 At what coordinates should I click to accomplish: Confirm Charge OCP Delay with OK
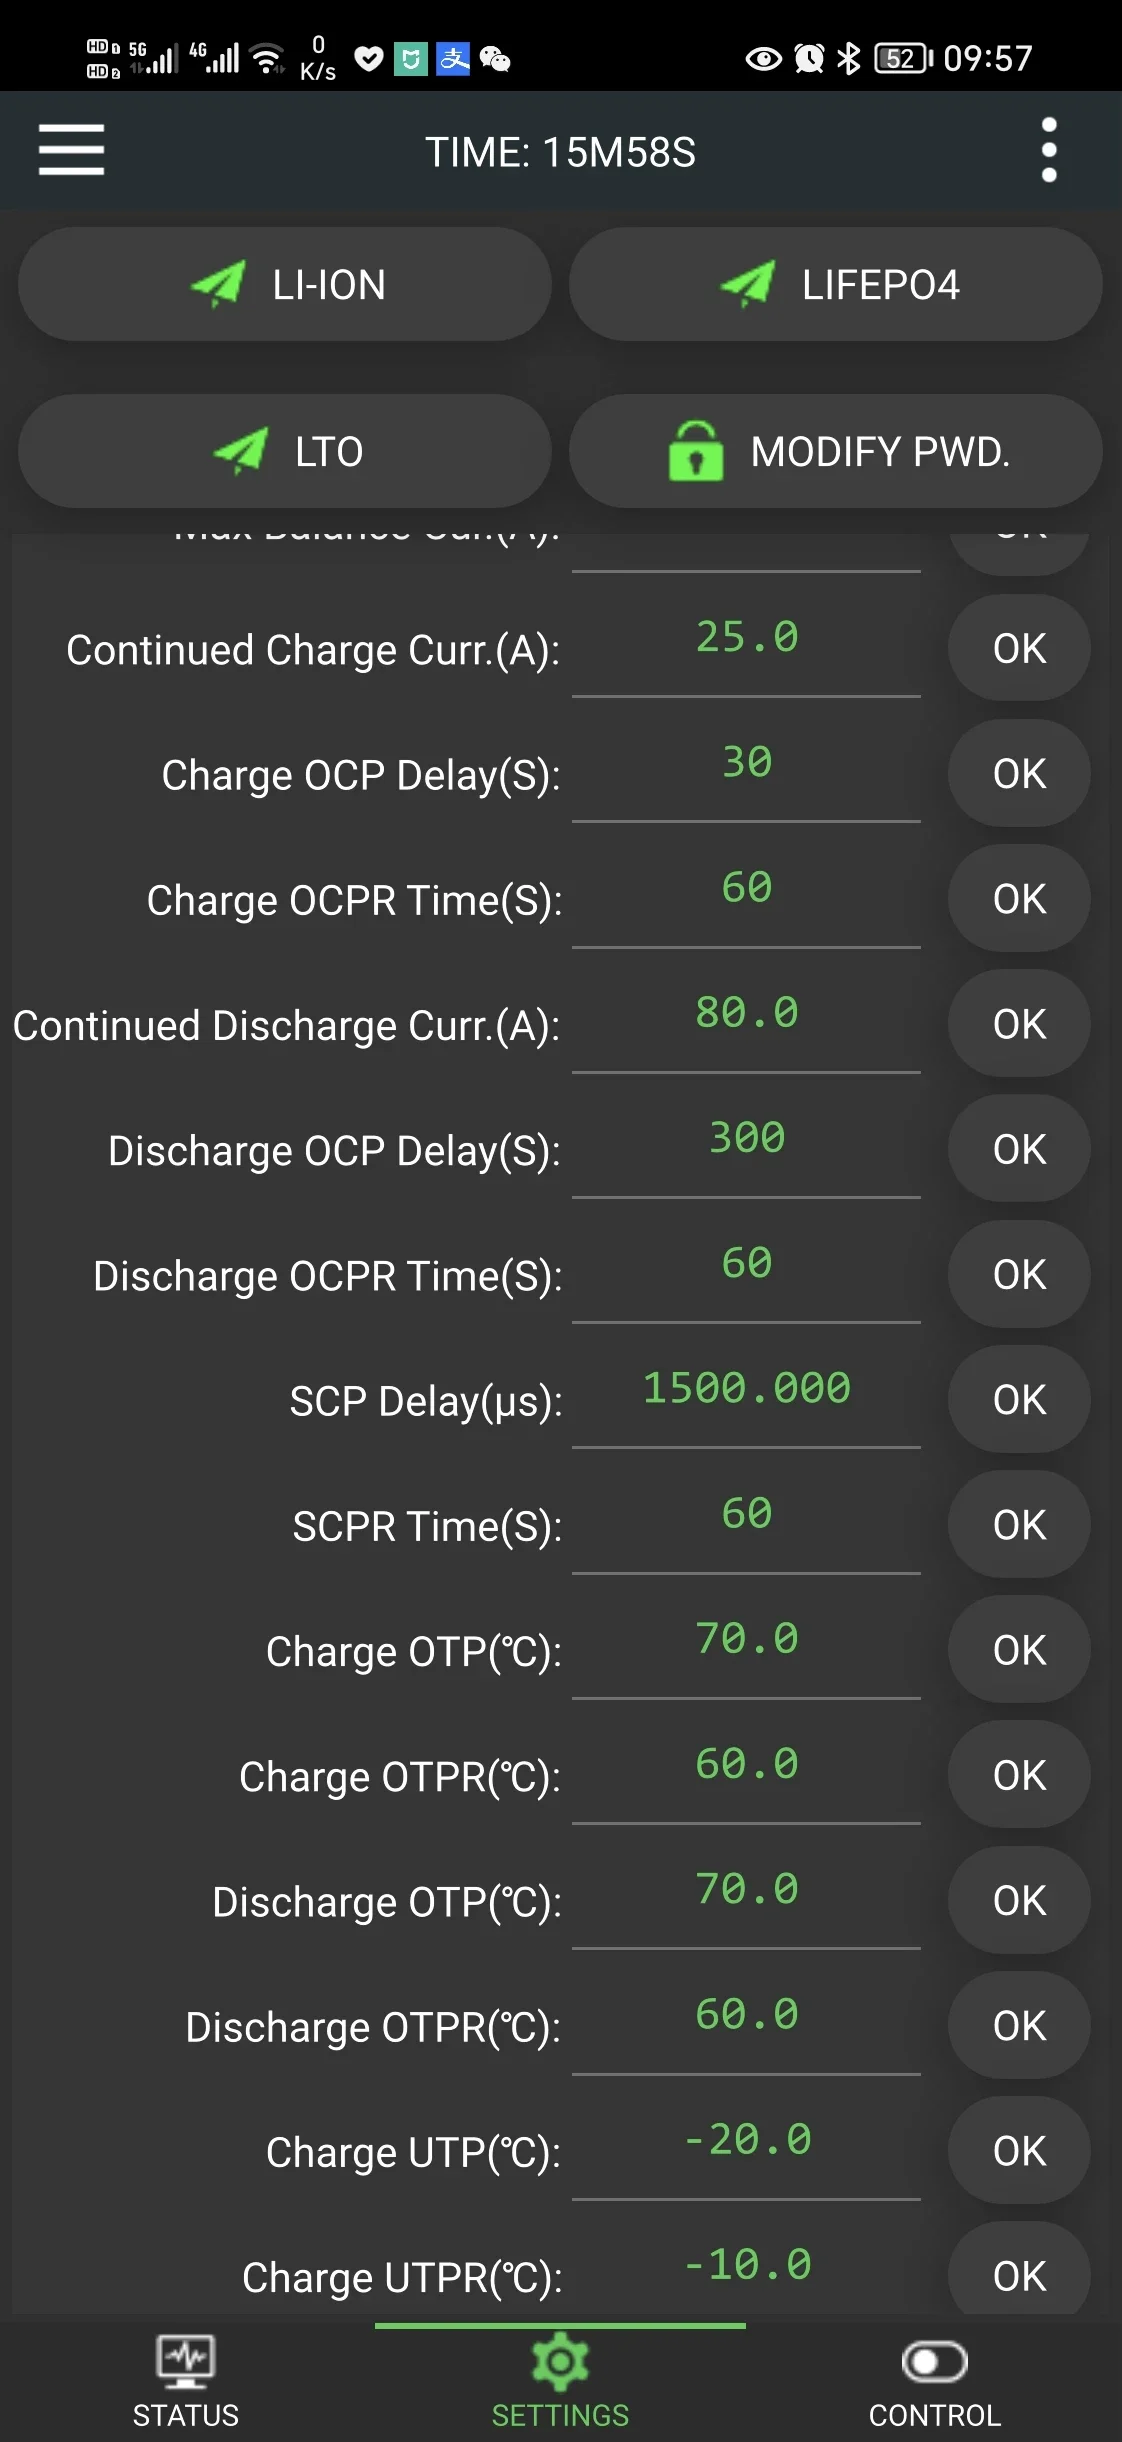point(1019,774)
